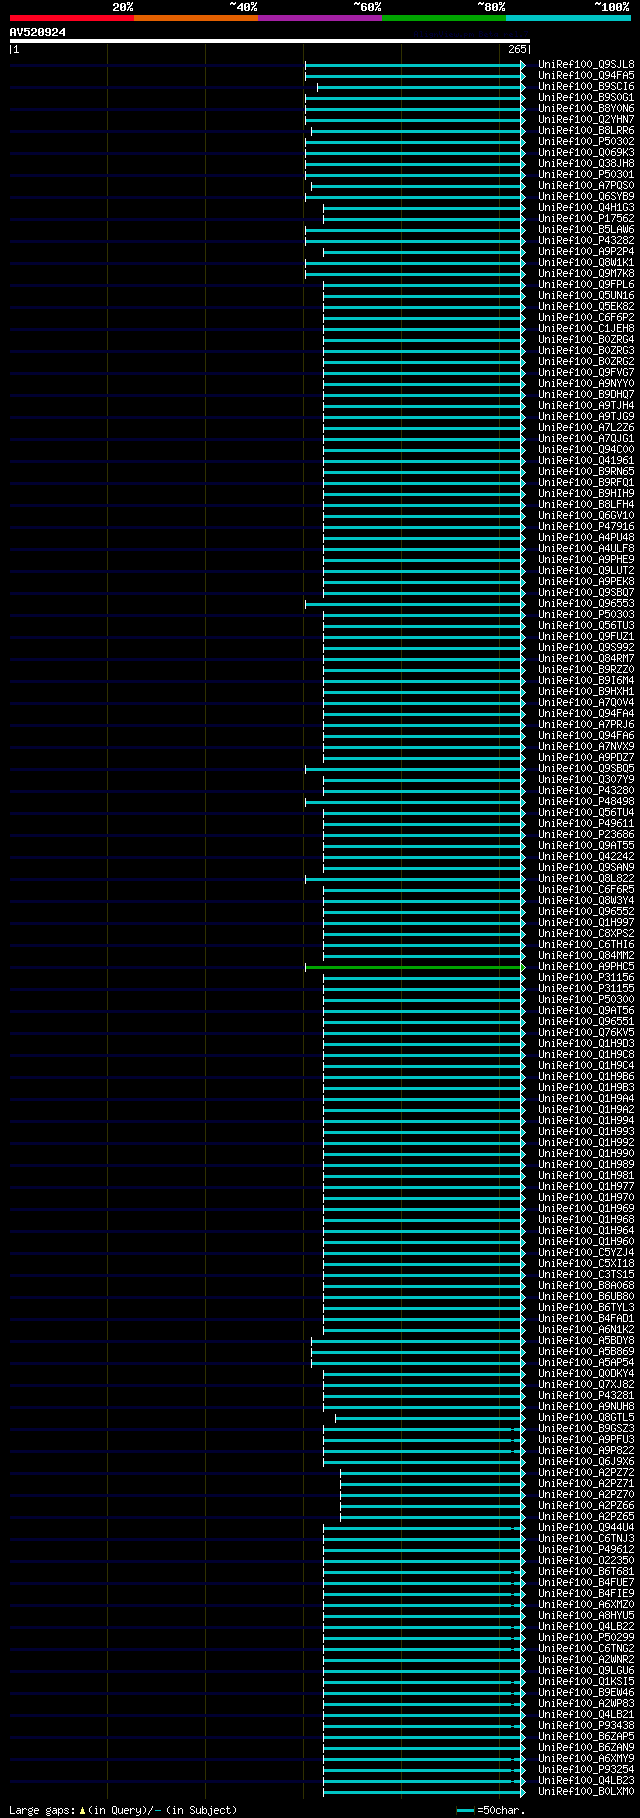Select the UniRef100_P43281 label
The height and width of the screenshot is (1818, 640).
click(x=586, y=1396)
